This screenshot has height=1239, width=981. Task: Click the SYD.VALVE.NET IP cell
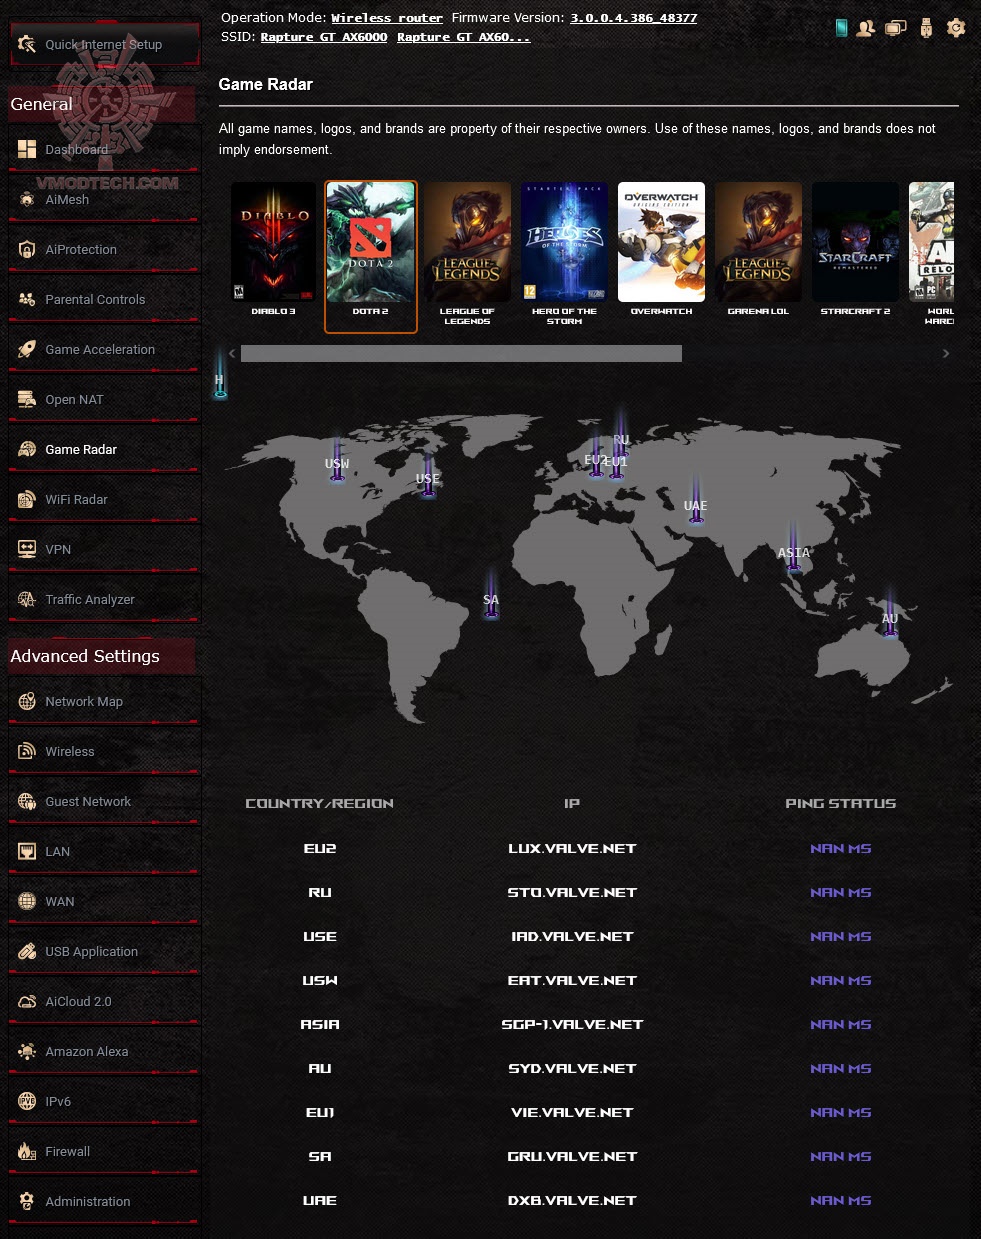coord(572,1068)
